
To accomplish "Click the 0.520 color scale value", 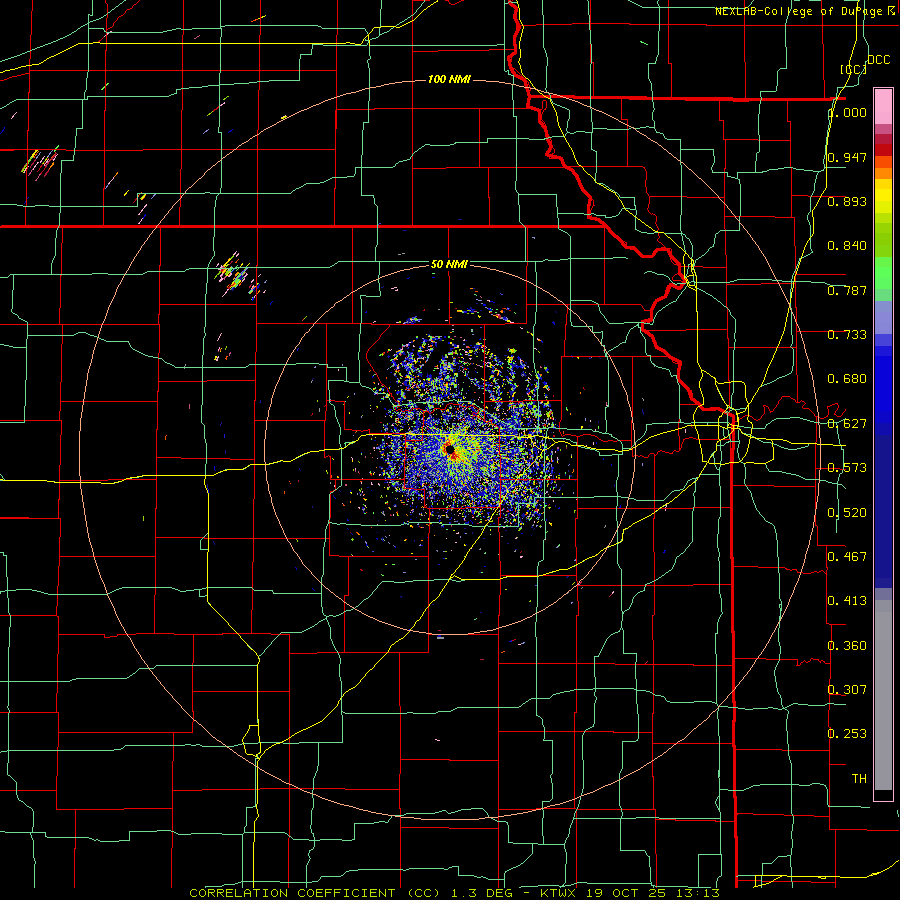I will click(x=847, y=513).
